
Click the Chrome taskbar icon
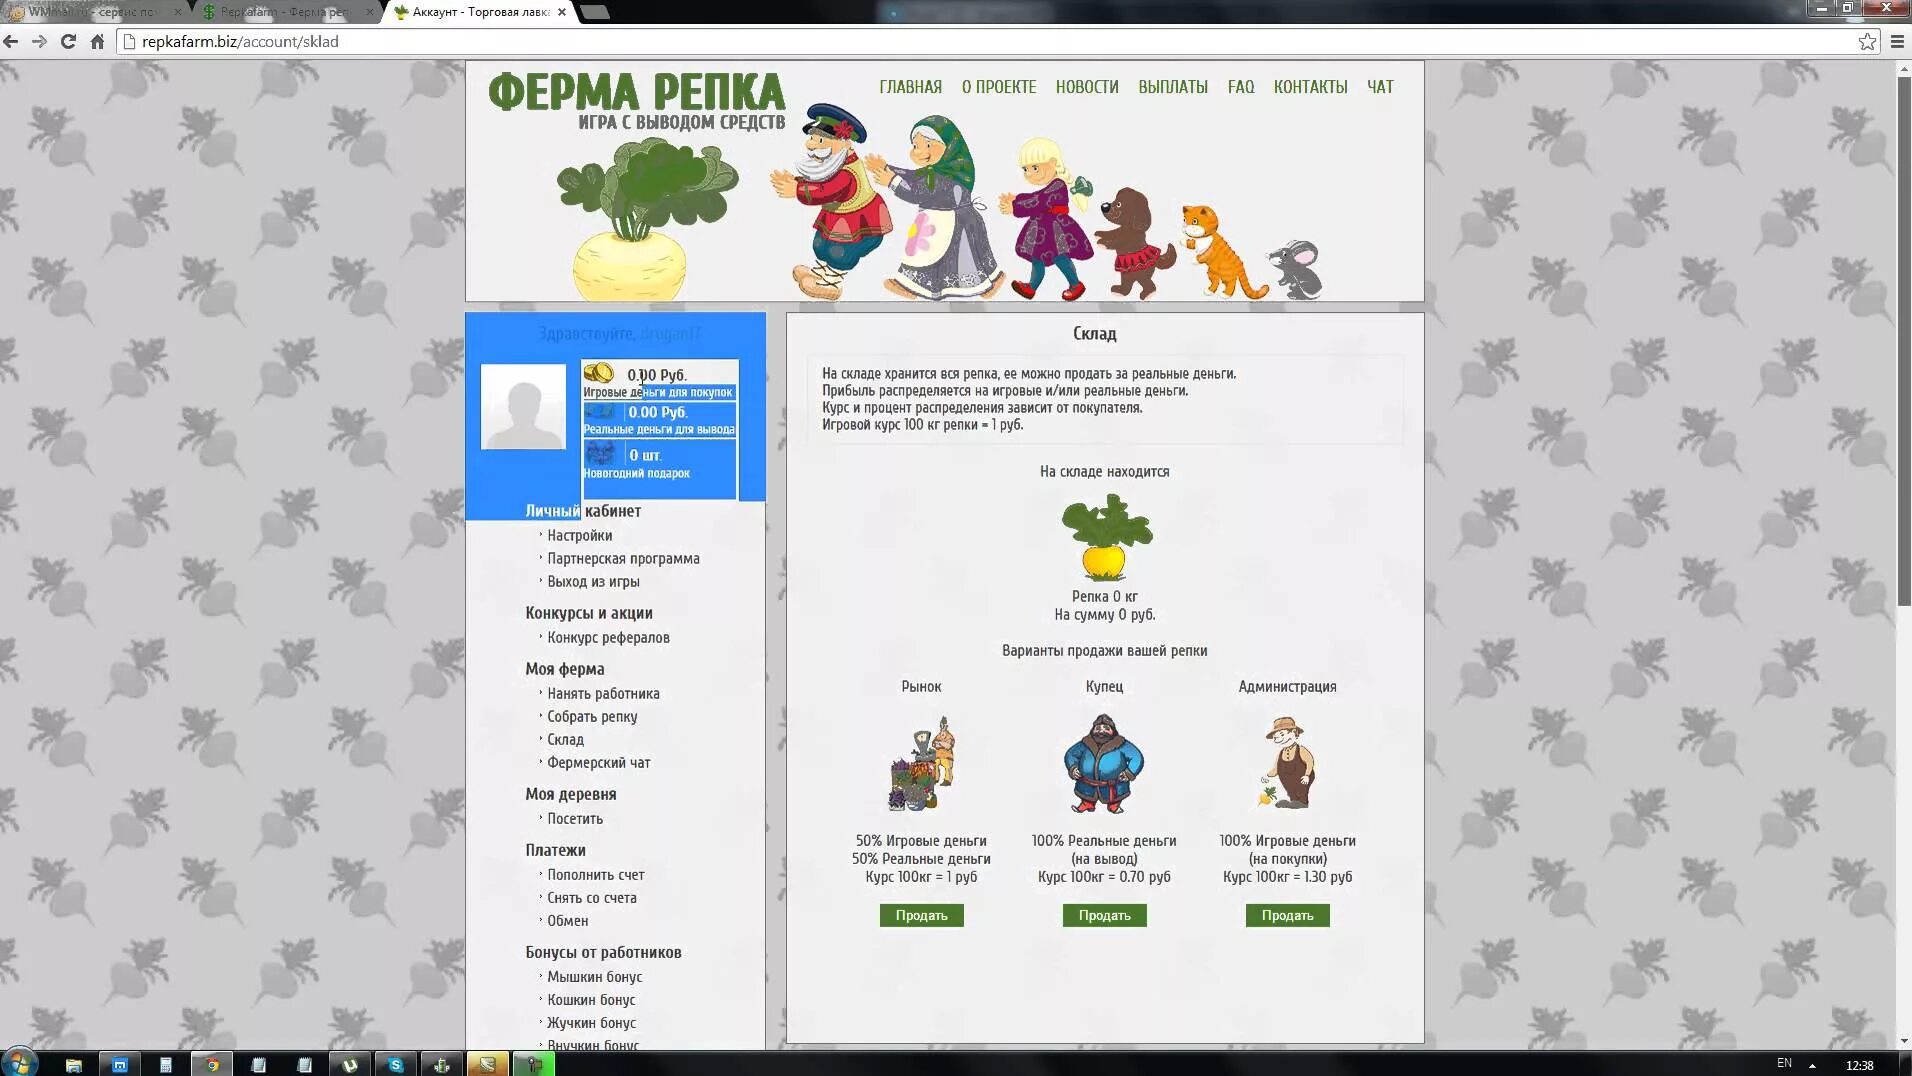212,1064
